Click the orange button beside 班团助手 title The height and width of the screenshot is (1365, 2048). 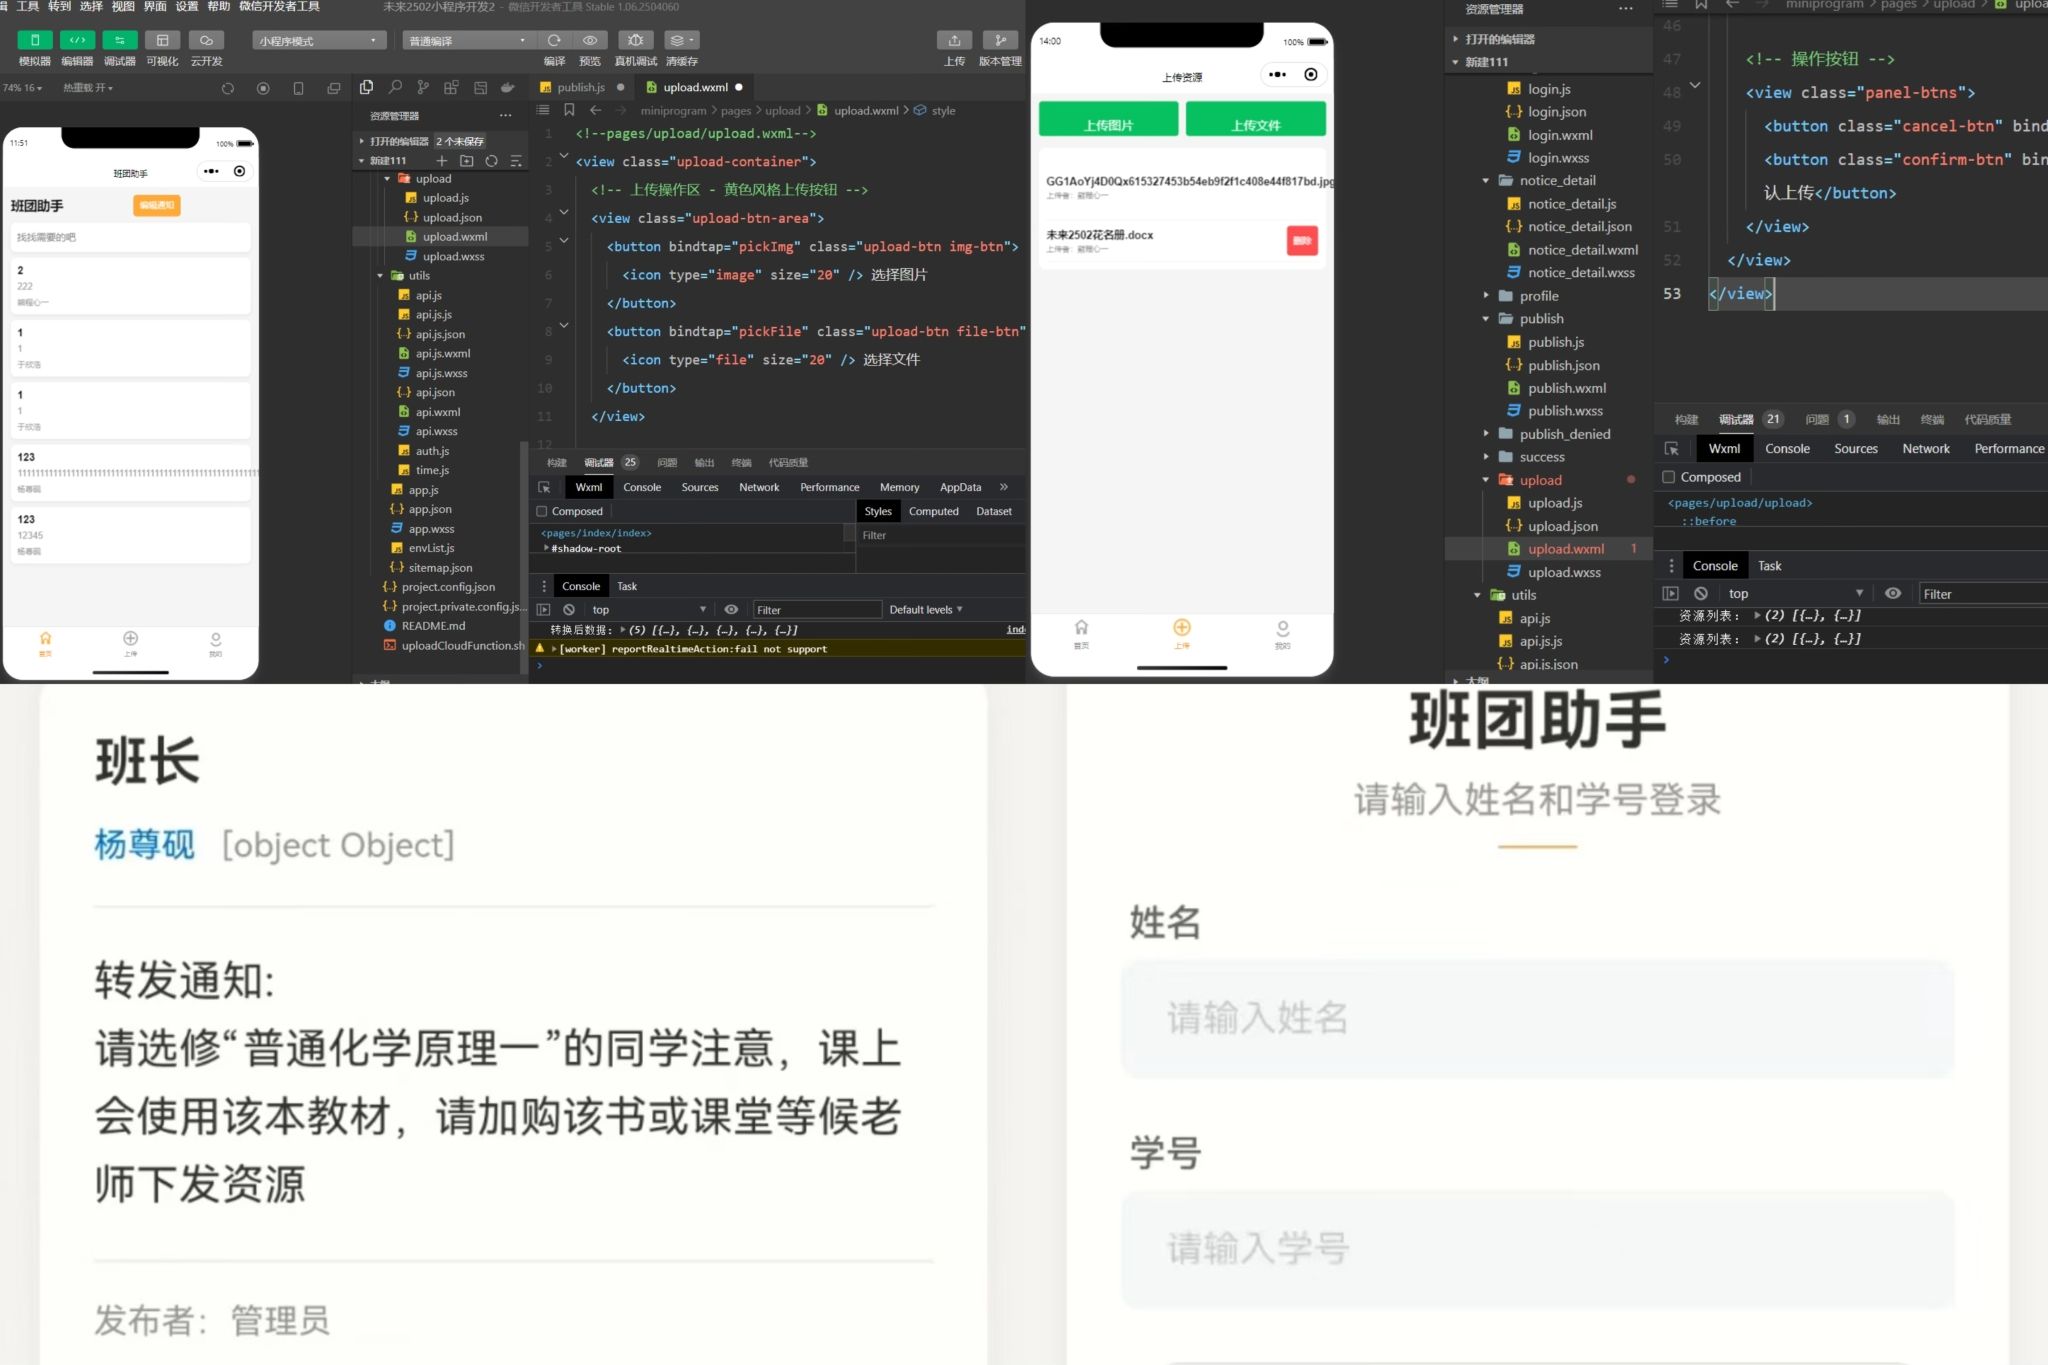coord(156,205)
